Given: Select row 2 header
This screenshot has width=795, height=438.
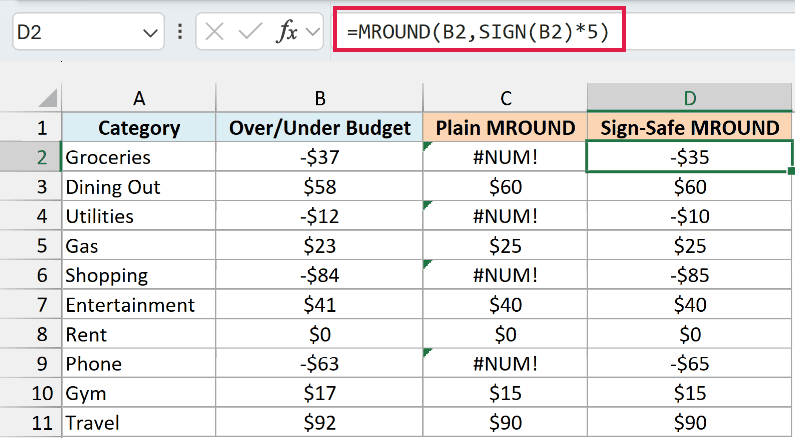Looking at the screenshot, I should click(x=30, y=157).
